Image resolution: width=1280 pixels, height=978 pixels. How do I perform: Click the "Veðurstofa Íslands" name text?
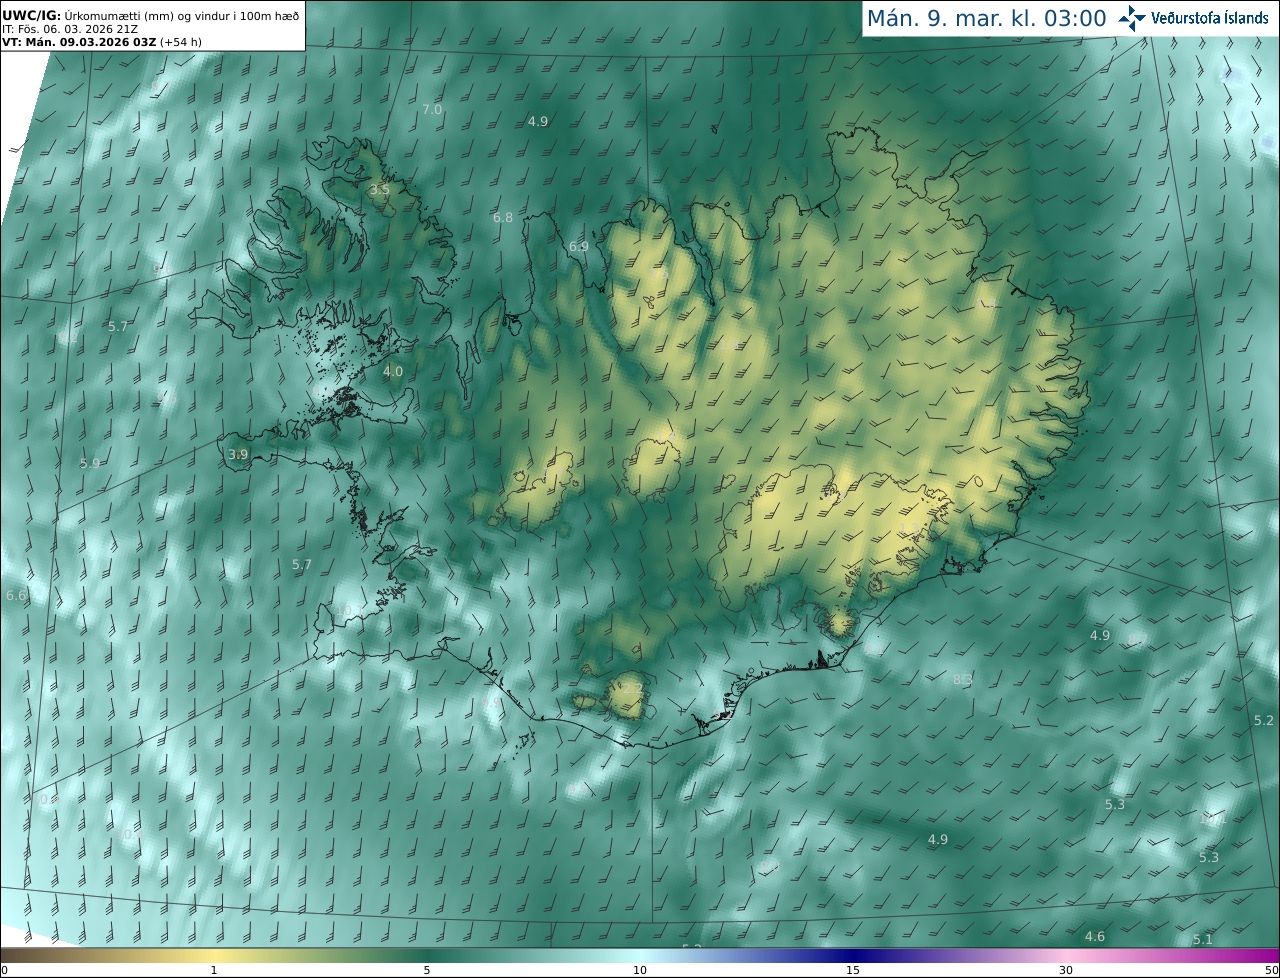click(x=1210, y=18)
